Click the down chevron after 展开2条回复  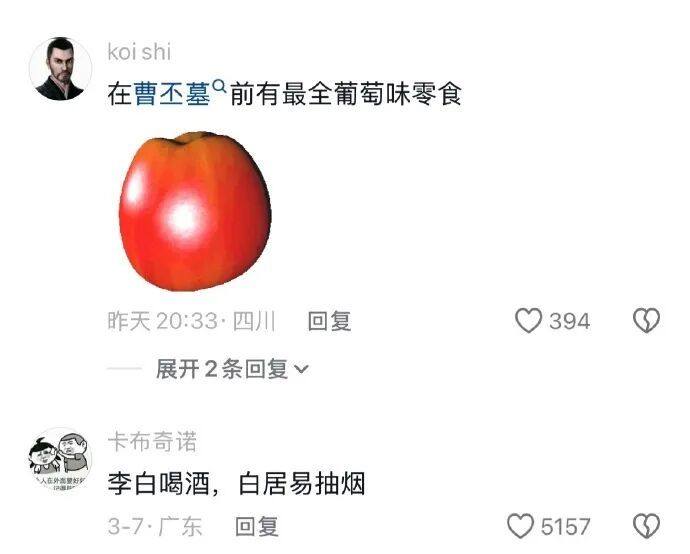301,369
